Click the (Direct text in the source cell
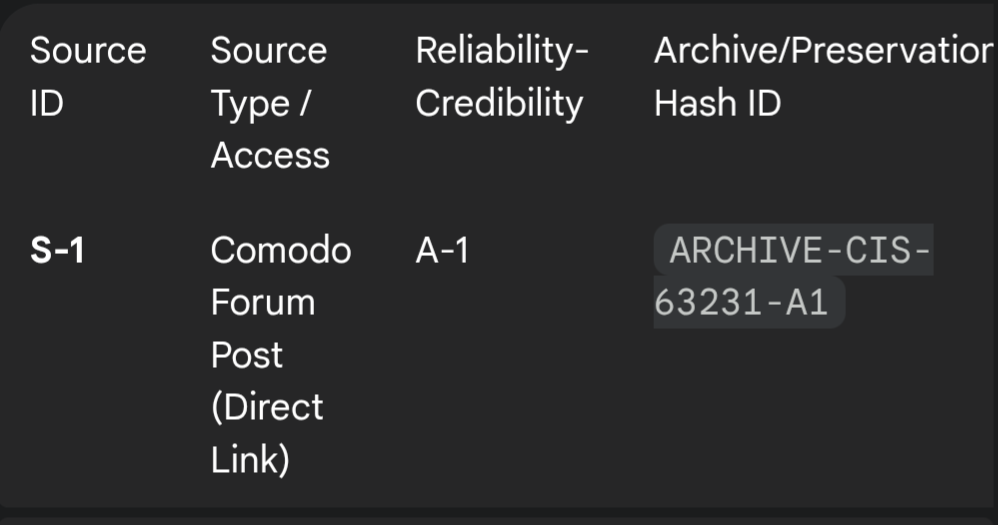 [x=267, y=407]
